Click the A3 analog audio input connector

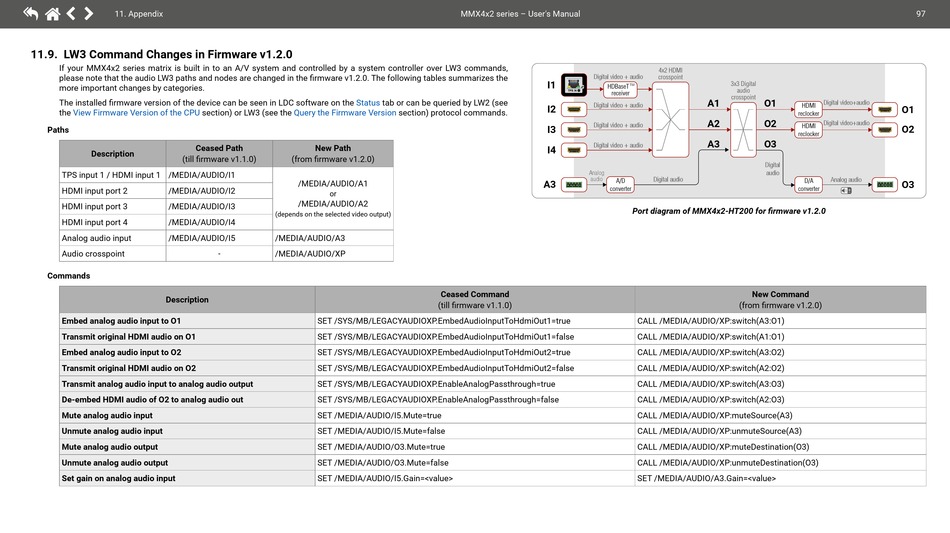pos(574,185)
